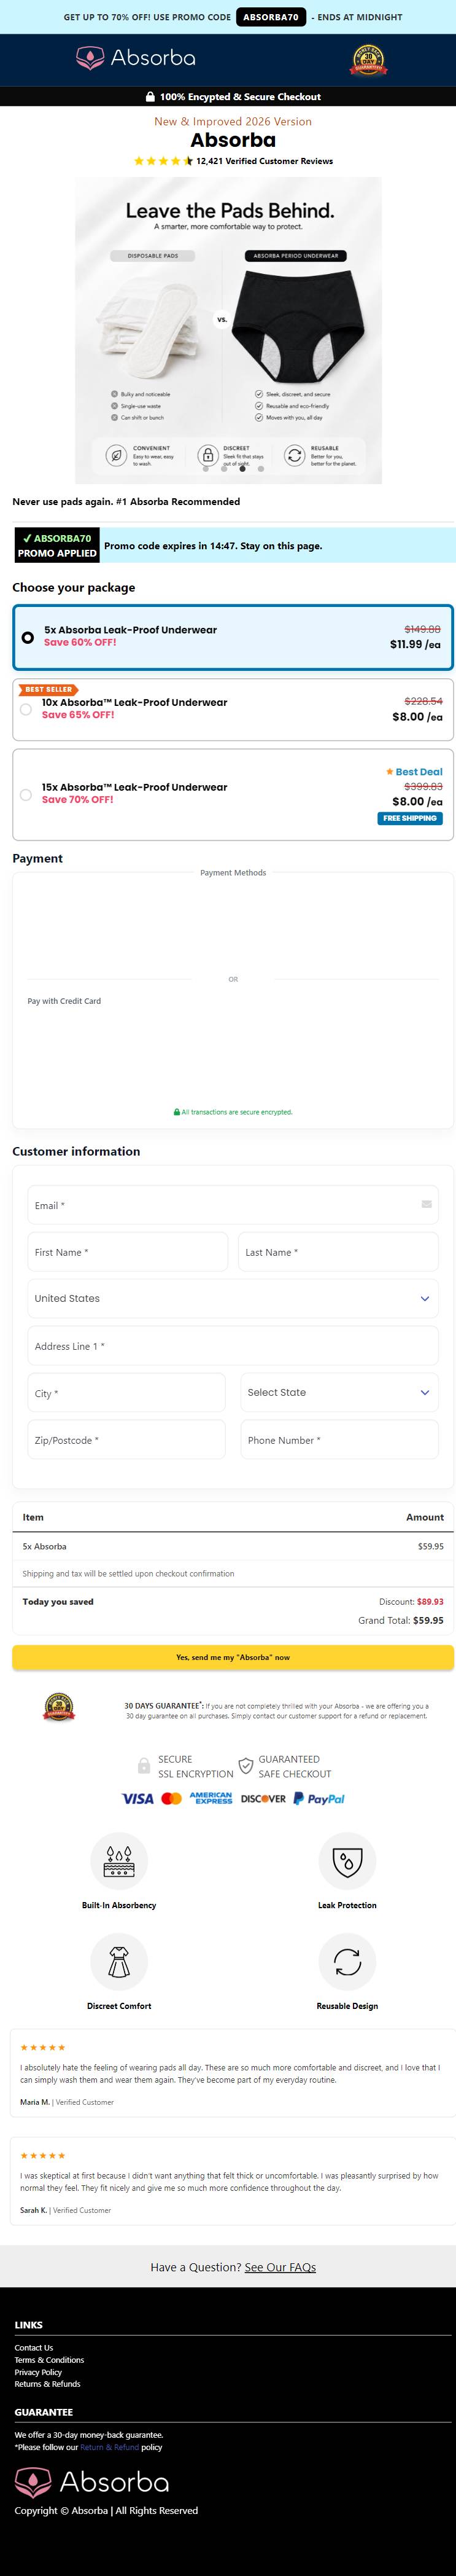This screenshot has width=456, height=2576.
Task: Select the third carousel dot on the product image
Action: coord(242,468)
